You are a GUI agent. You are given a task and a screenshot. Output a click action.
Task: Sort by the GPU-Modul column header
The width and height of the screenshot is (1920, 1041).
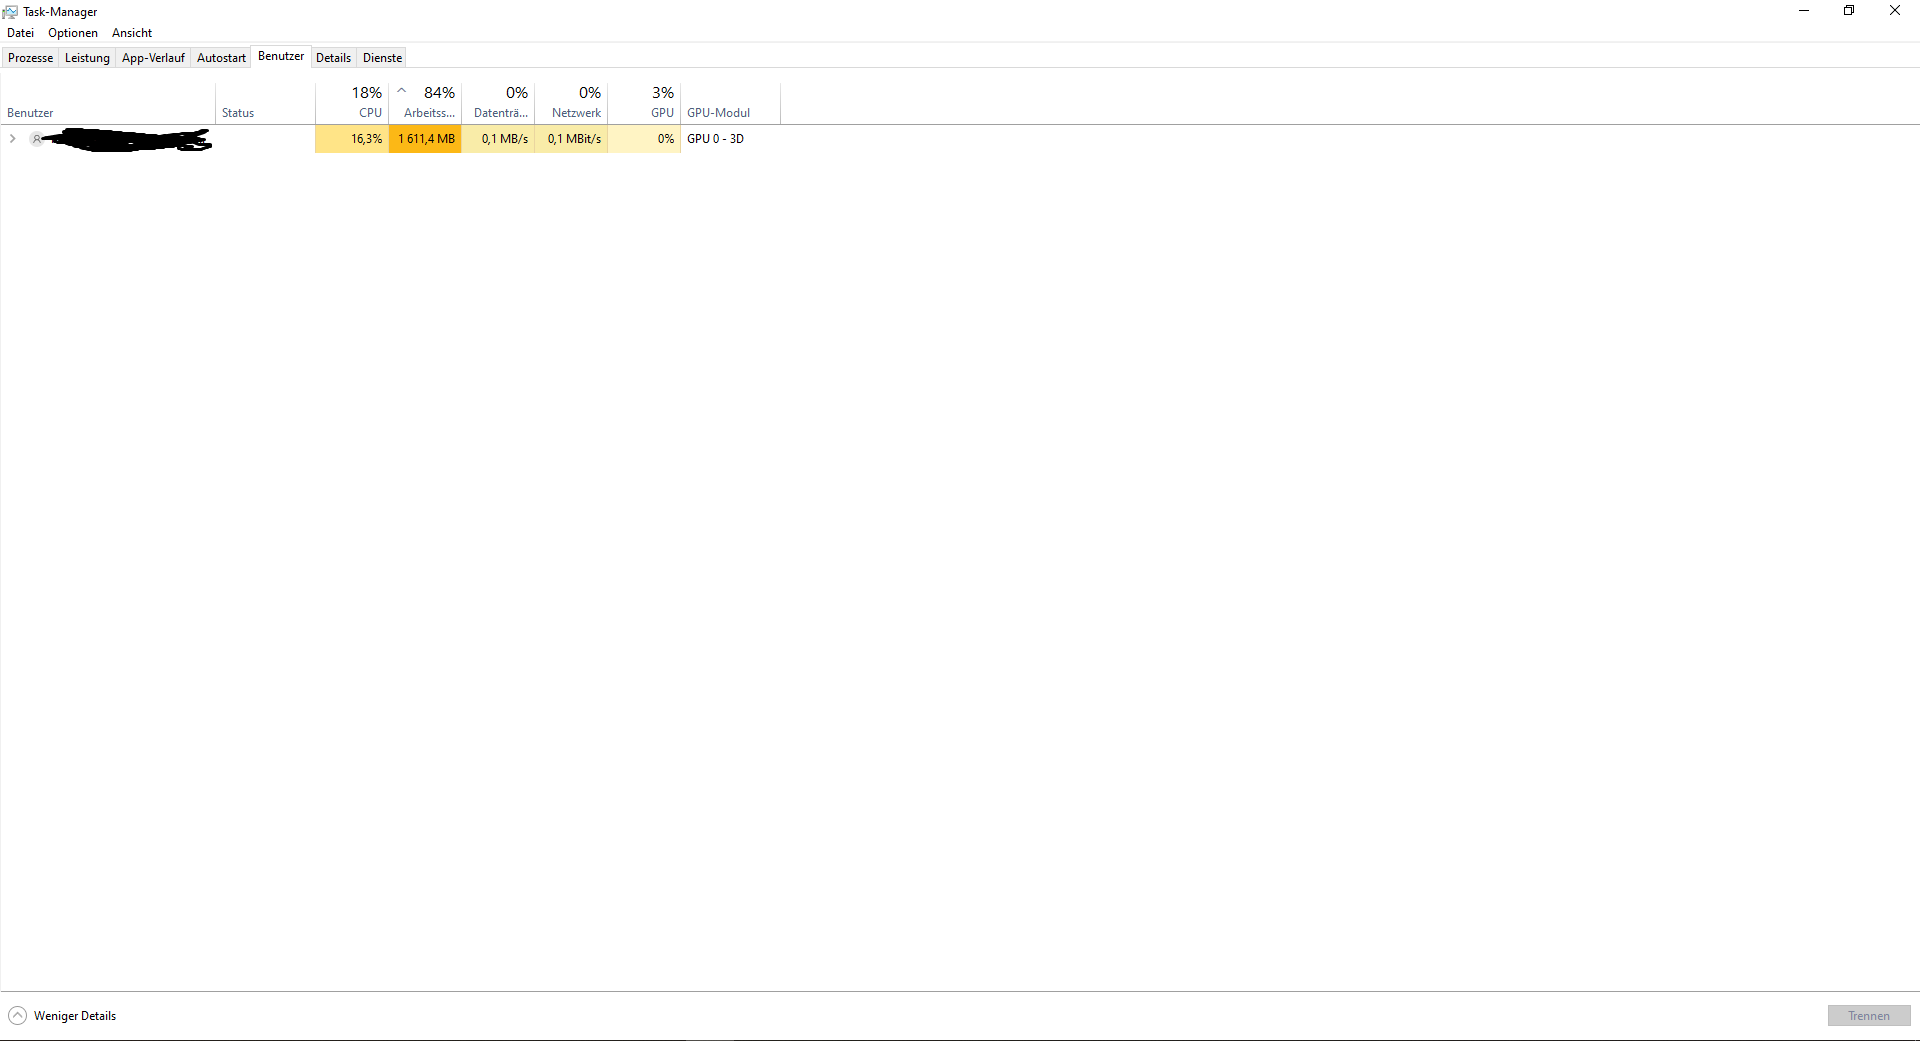(x=731, y=103)
